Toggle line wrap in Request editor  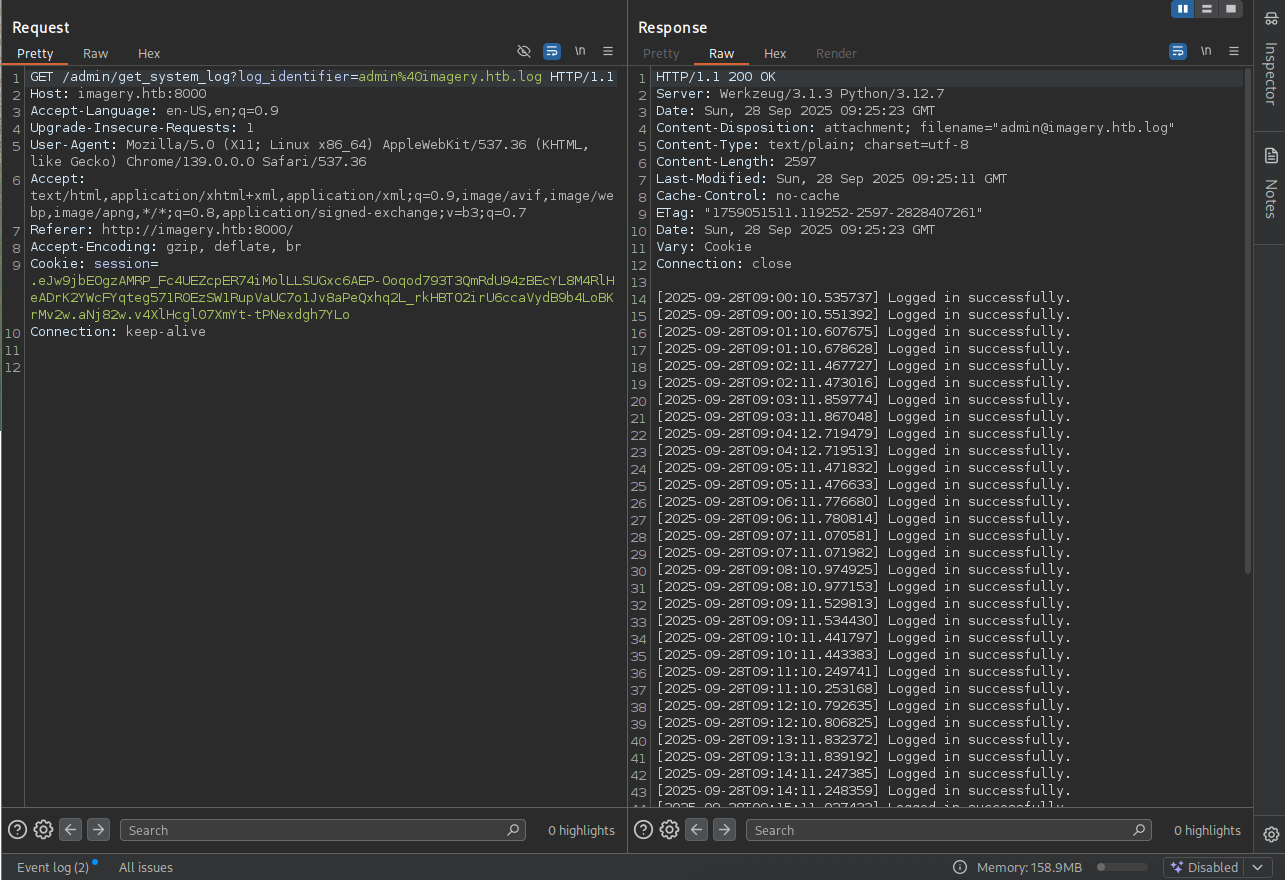point(552,51)
